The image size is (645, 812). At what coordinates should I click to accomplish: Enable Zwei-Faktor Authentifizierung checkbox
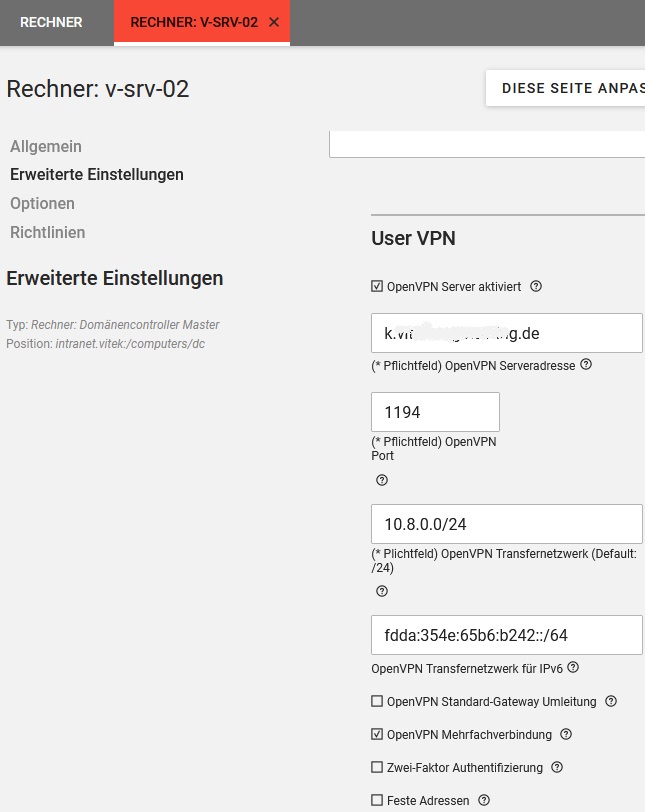pos(377,767)
